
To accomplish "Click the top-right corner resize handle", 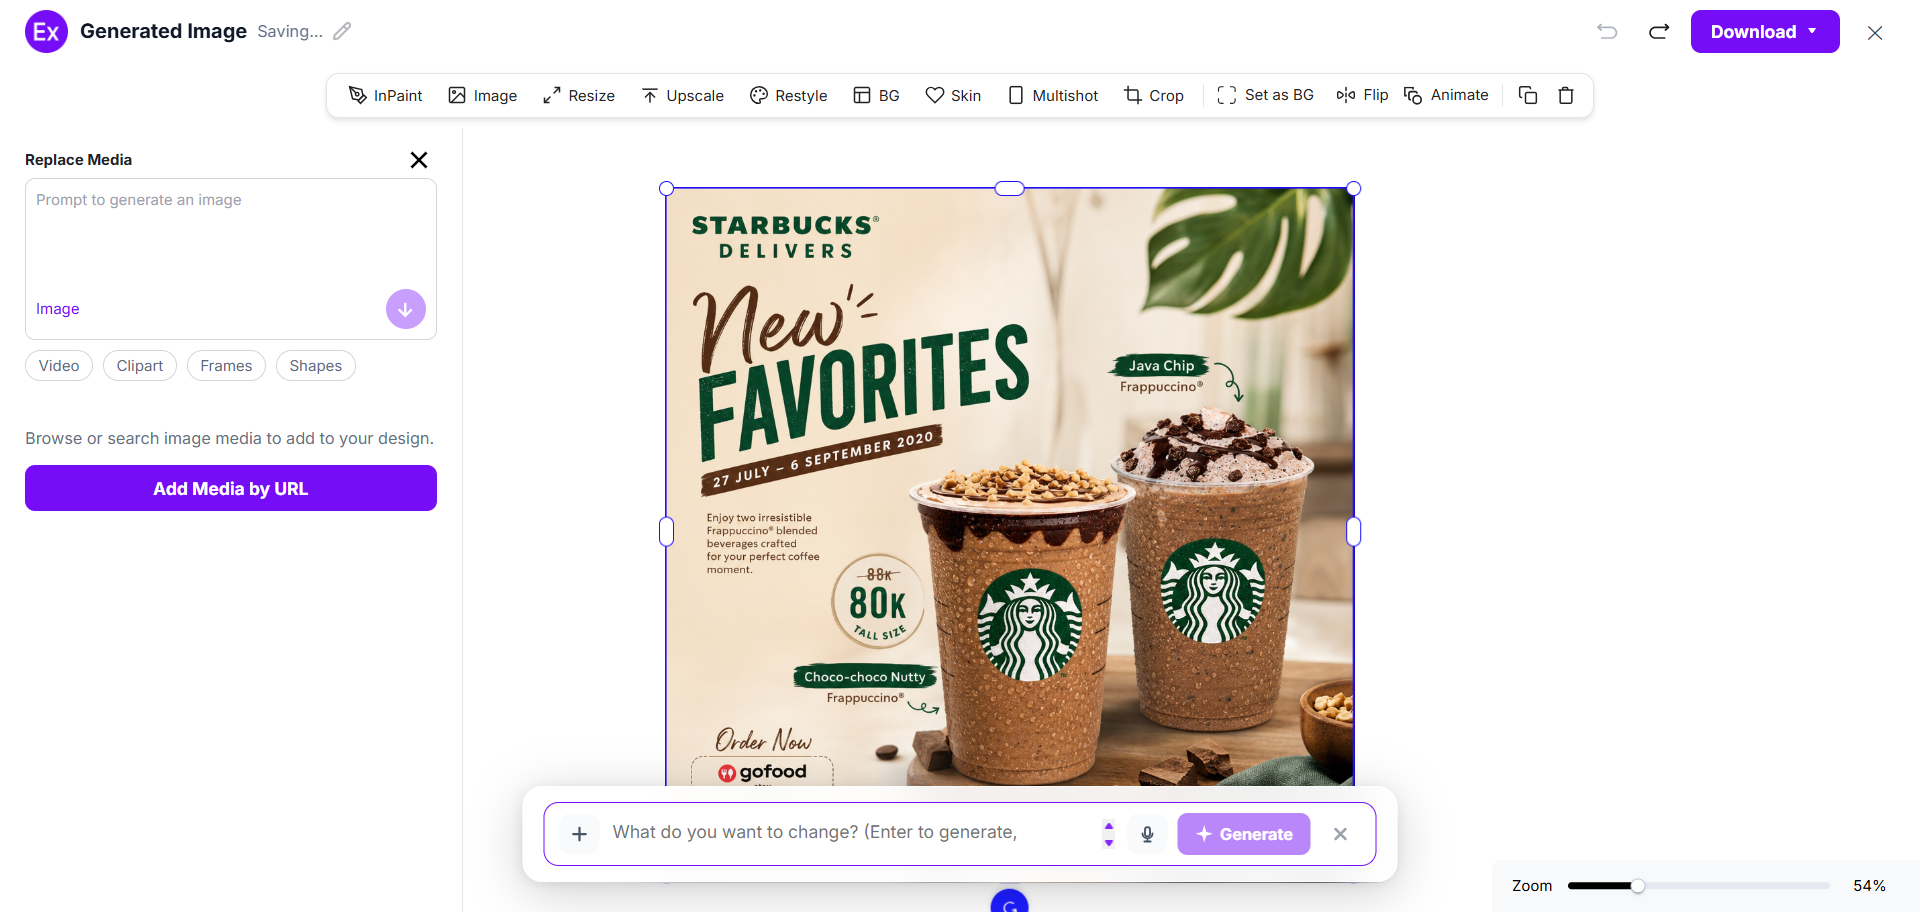I will click(1354, 188).
